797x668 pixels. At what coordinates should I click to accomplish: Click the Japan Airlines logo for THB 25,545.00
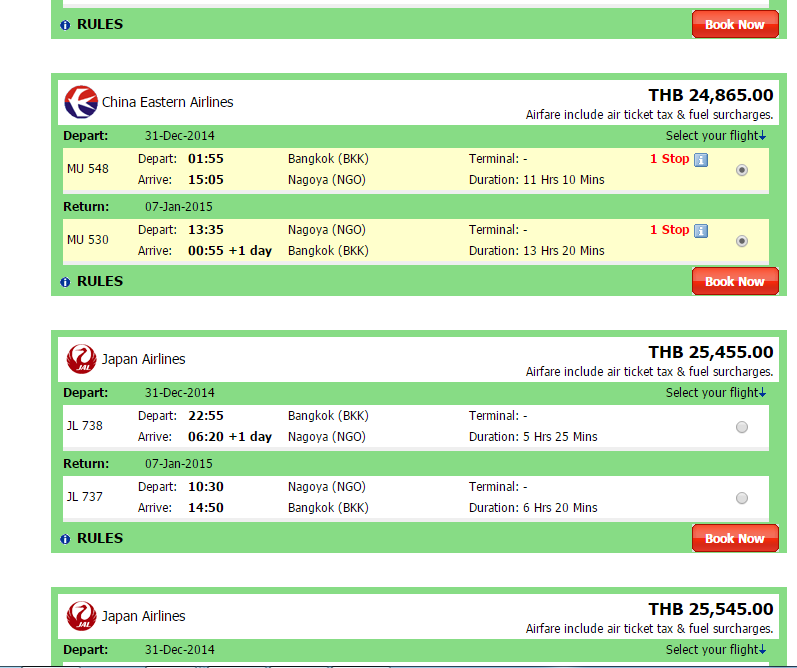pos(81,616)
